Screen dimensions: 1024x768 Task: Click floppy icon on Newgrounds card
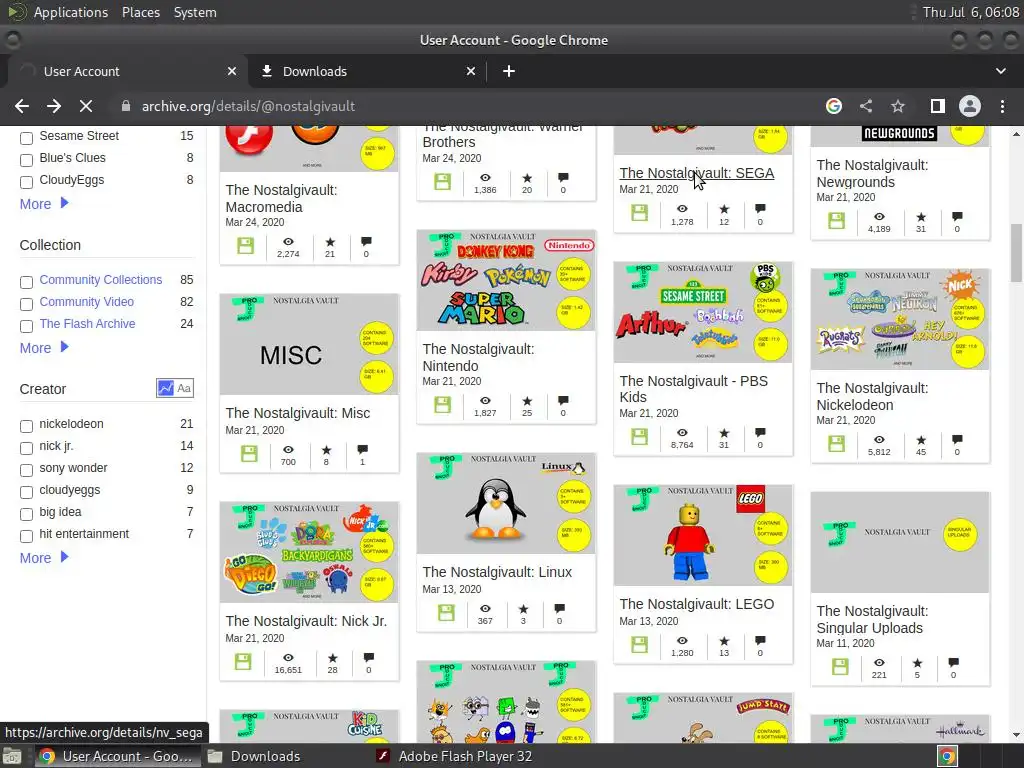[x=837, y=220]
